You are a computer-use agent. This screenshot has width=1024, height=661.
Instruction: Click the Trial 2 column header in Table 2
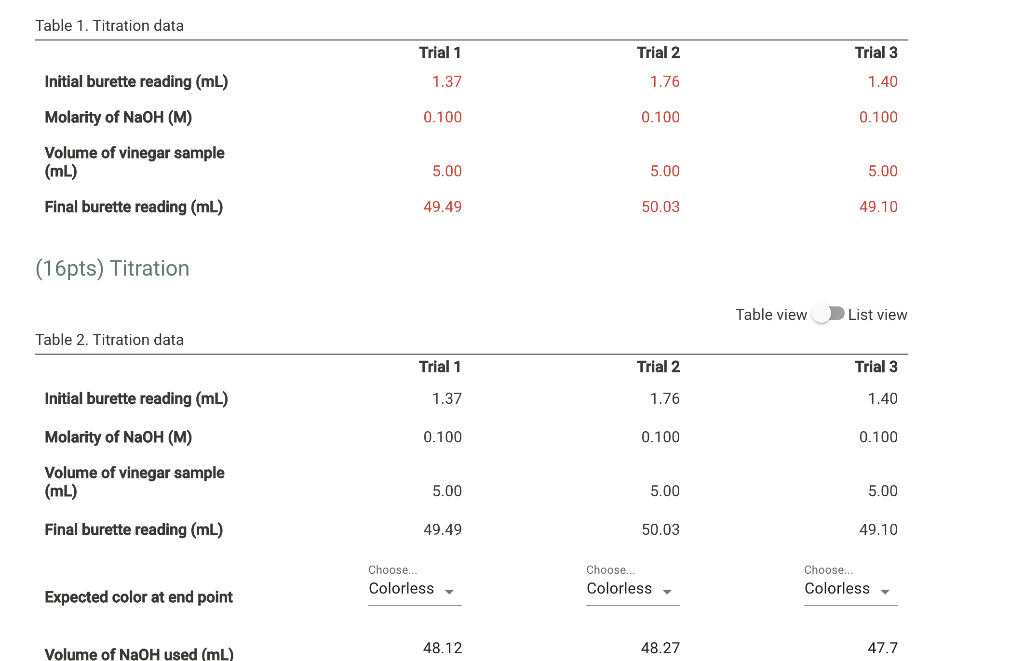point(658,367)
